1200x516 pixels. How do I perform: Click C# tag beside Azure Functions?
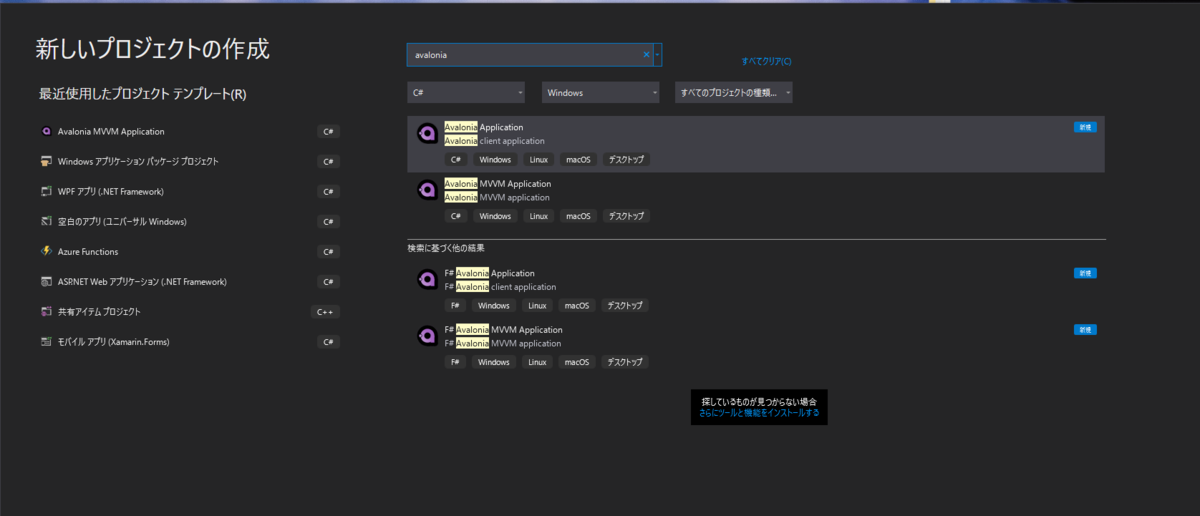(329, 252)
